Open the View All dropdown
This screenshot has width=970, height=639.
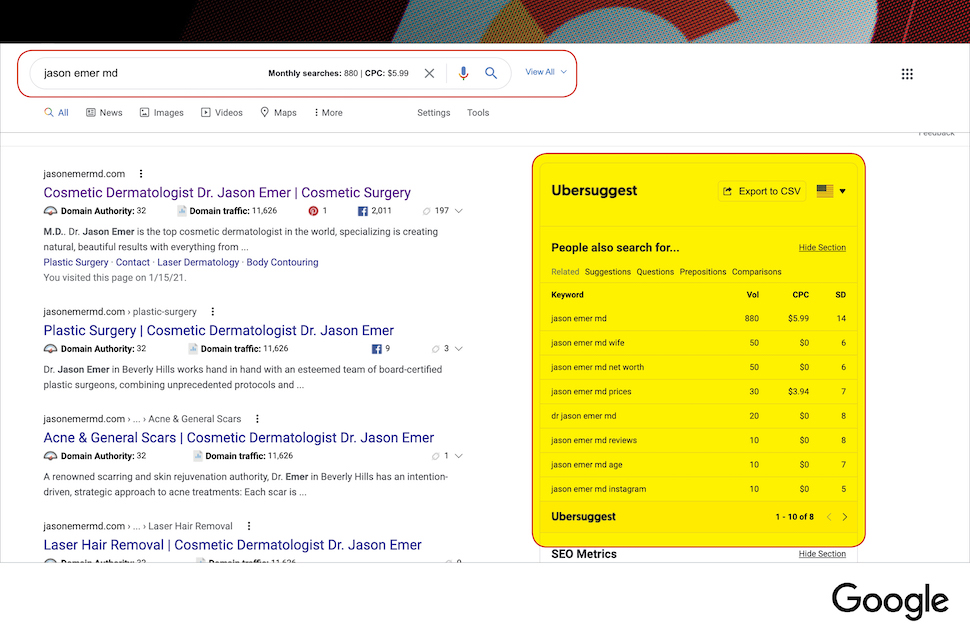[546, 72]
